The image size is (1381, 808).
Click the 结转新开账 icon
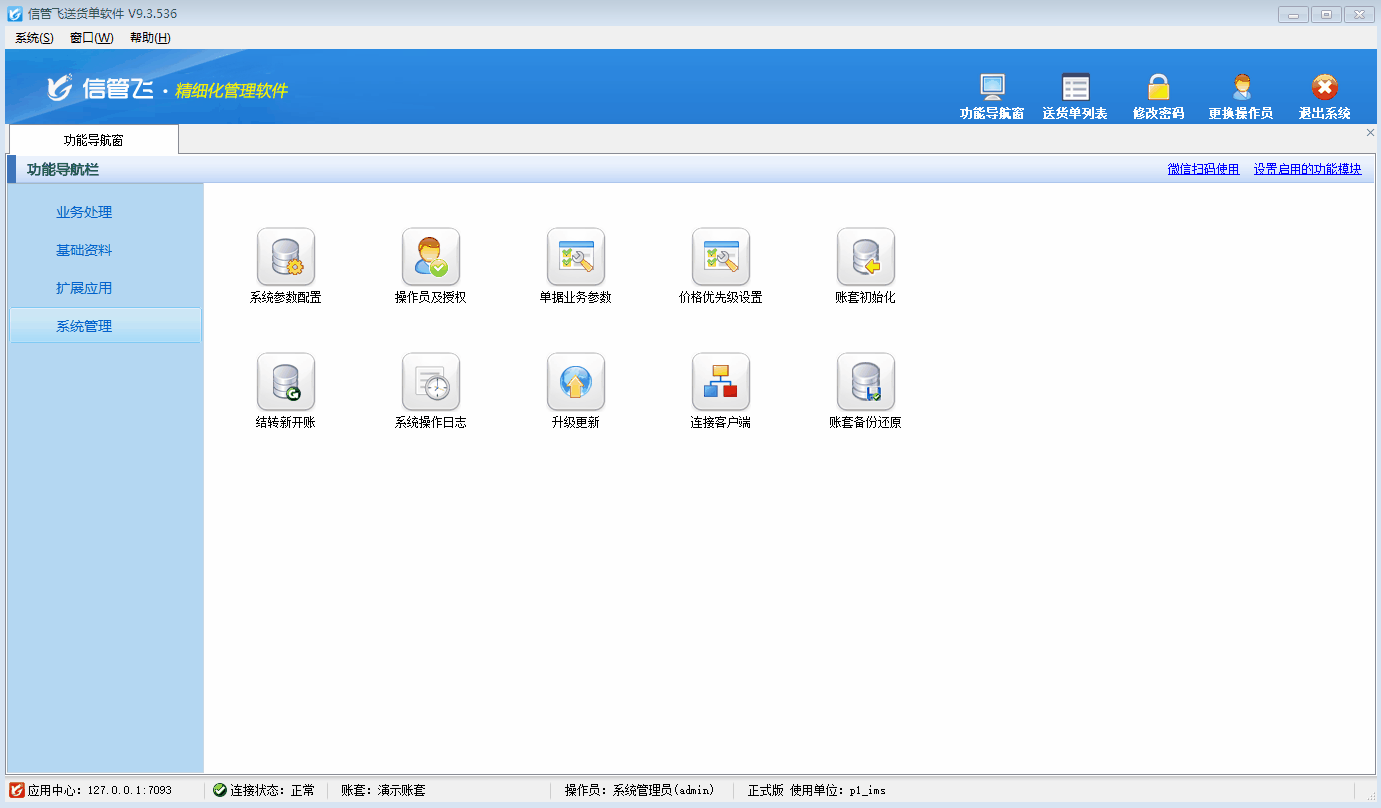click(x=286, y=382)
